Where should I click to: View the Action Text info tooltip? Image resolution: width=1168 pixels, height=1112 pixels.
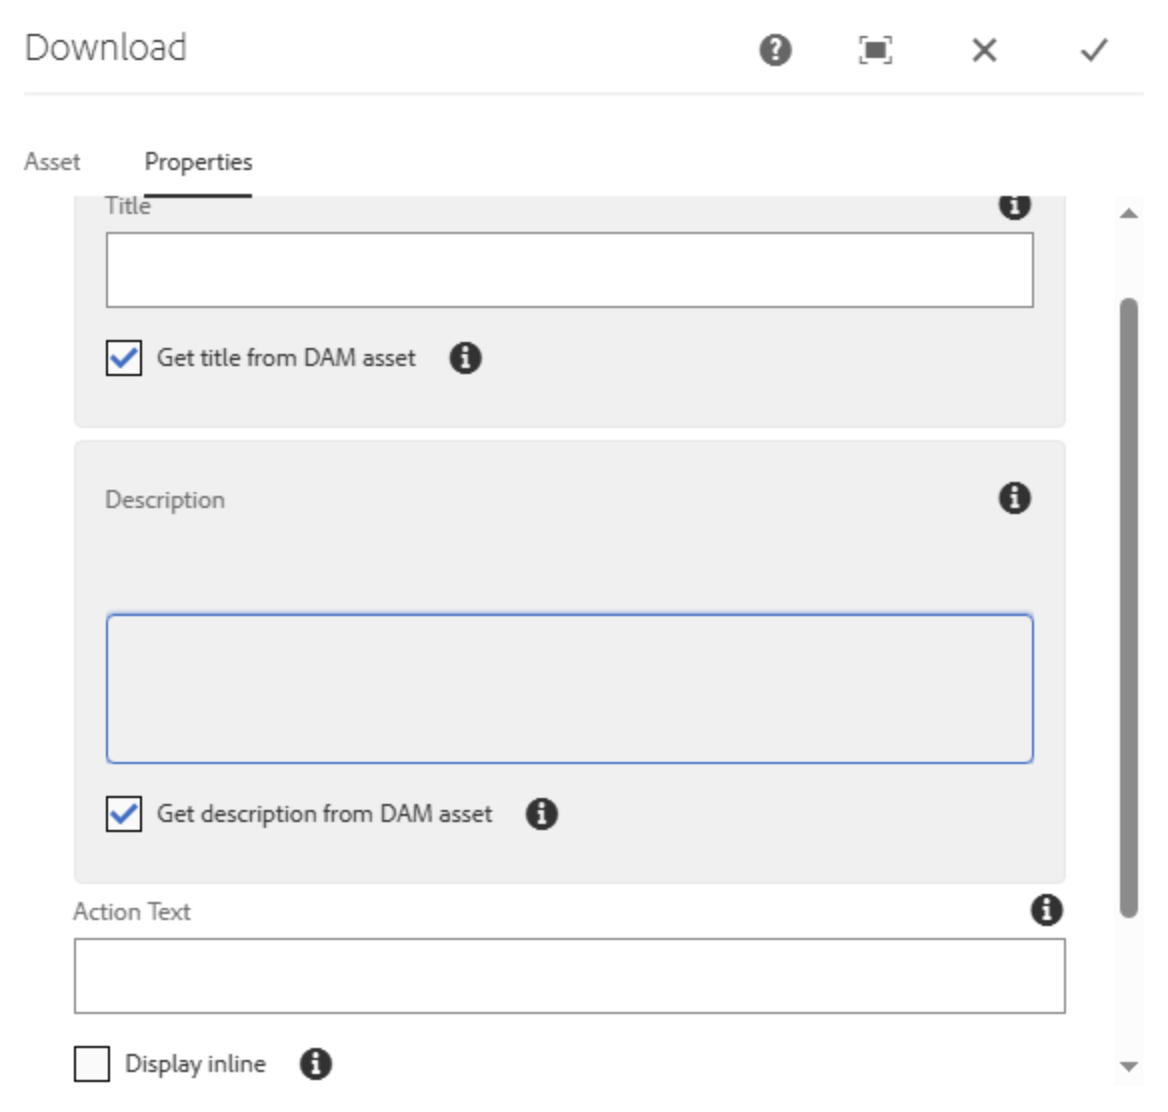click(1046, 909)
